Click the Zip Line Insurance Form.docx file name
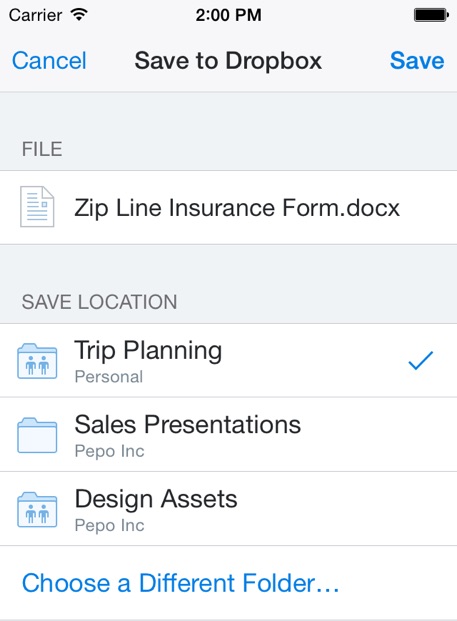 pyautogui.click(x=237, y=208)
